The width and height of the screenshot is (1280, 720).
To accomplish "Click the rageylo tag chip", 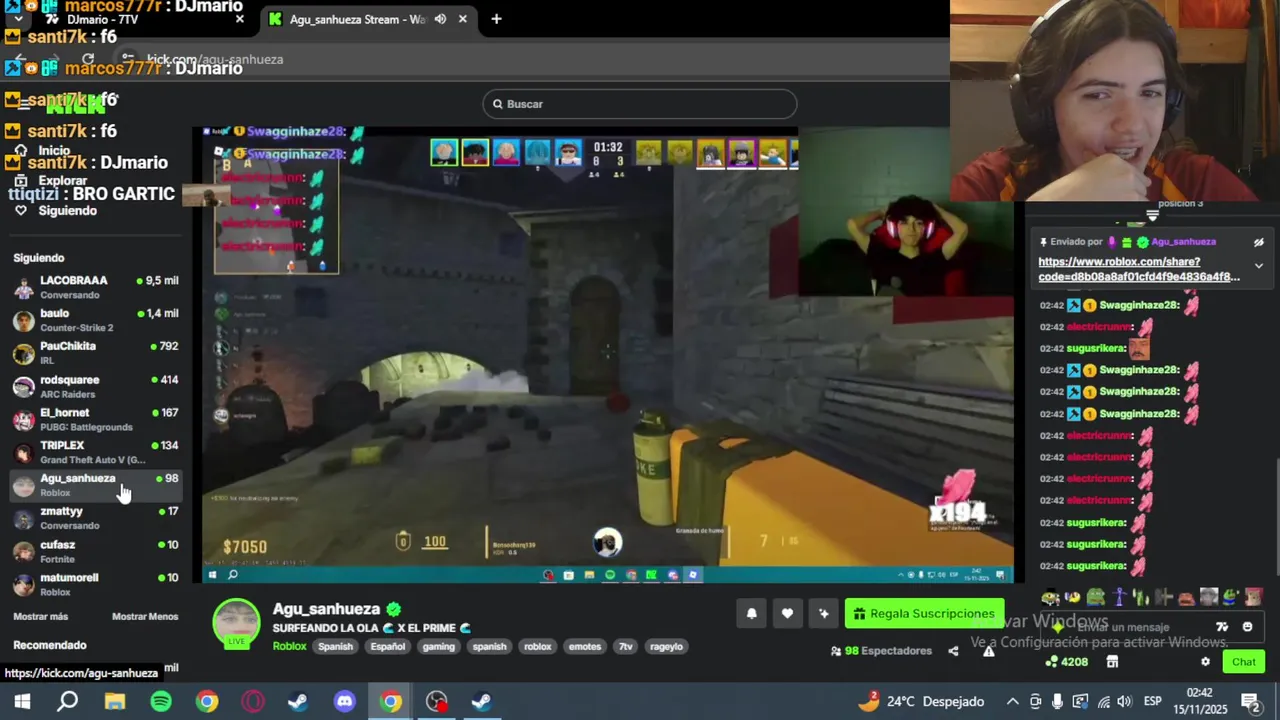I will click(666, 647).
